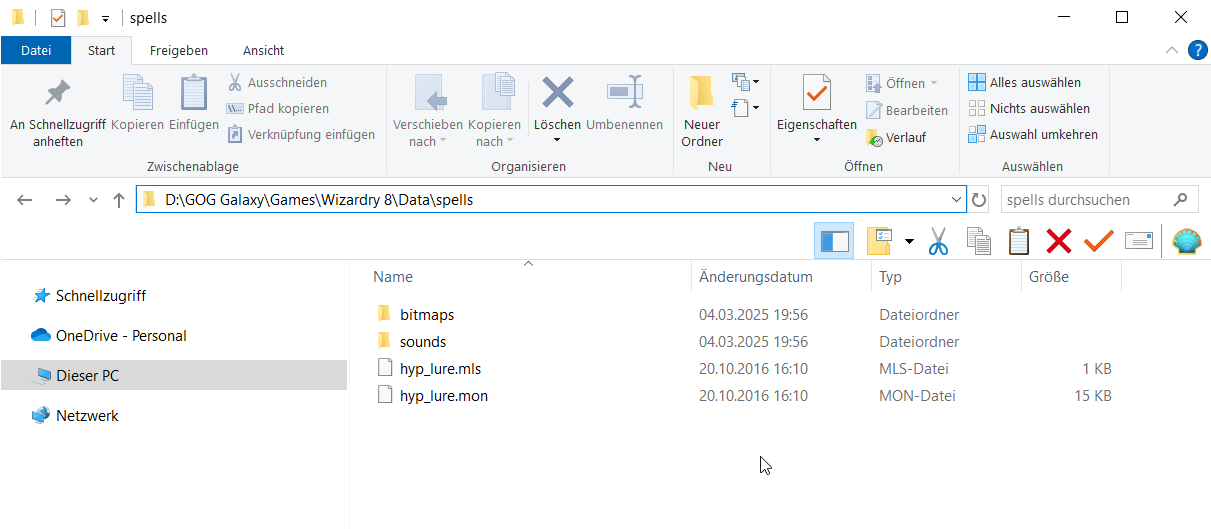Click the seashell icon in the toolbar
Viewport: 1211px width, 529px height.
point(1186,241)
